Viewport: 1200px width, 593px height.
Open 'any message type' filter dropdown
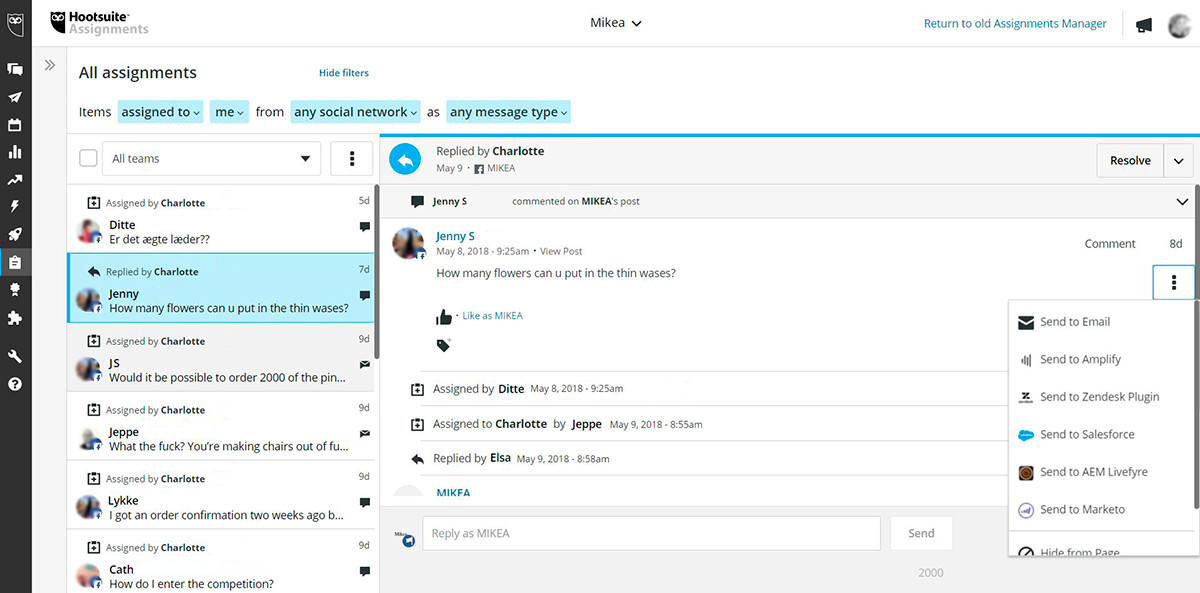click(x=508, y=112)
